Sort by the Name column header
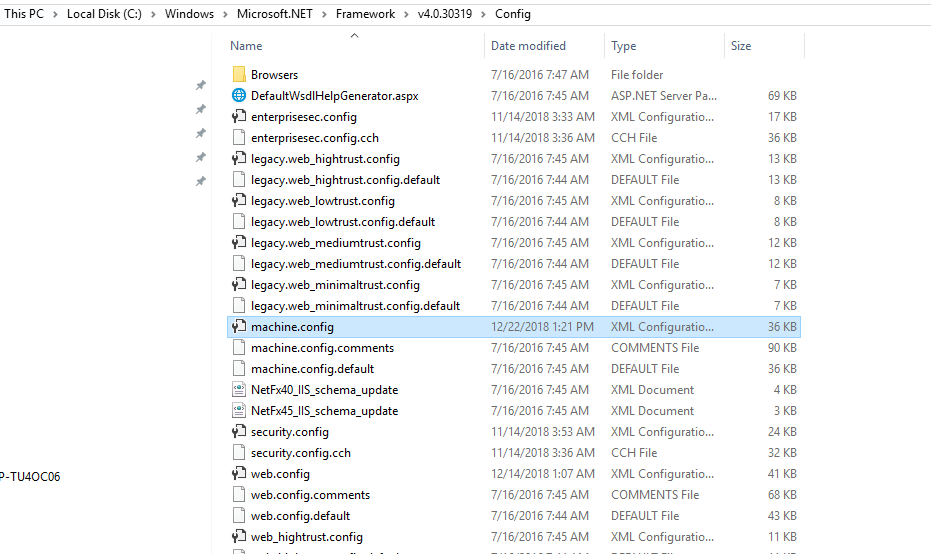This screenshot has height=554, width=931. click(246, 46)
